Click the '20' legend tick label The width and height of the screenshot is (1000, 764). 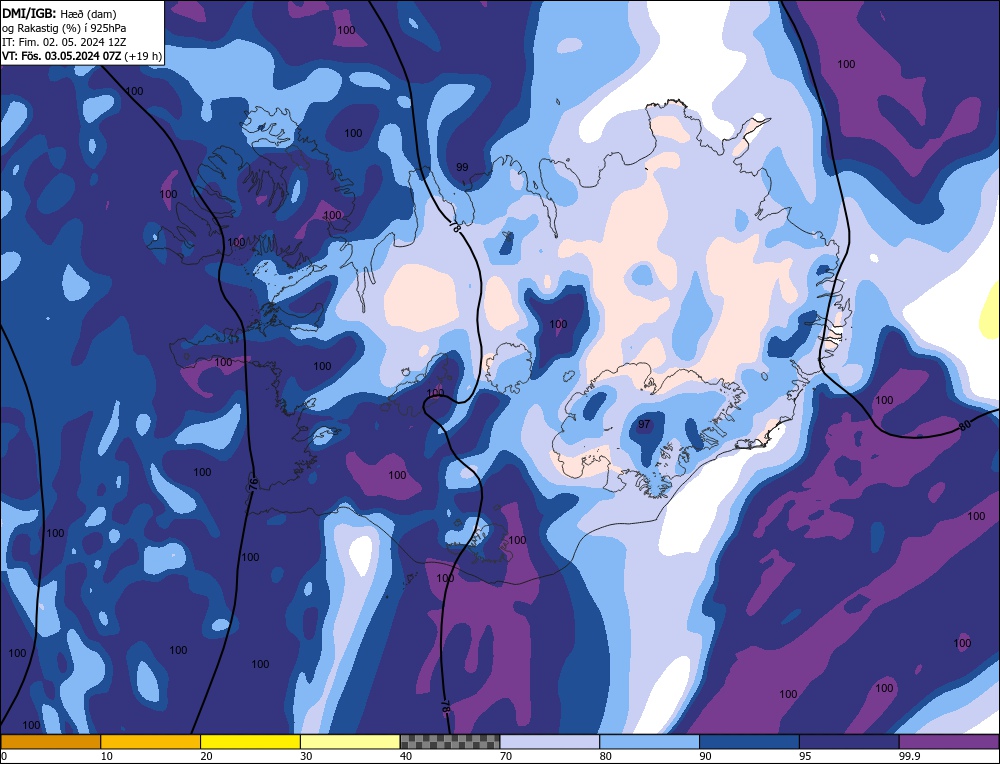(207, 756)
